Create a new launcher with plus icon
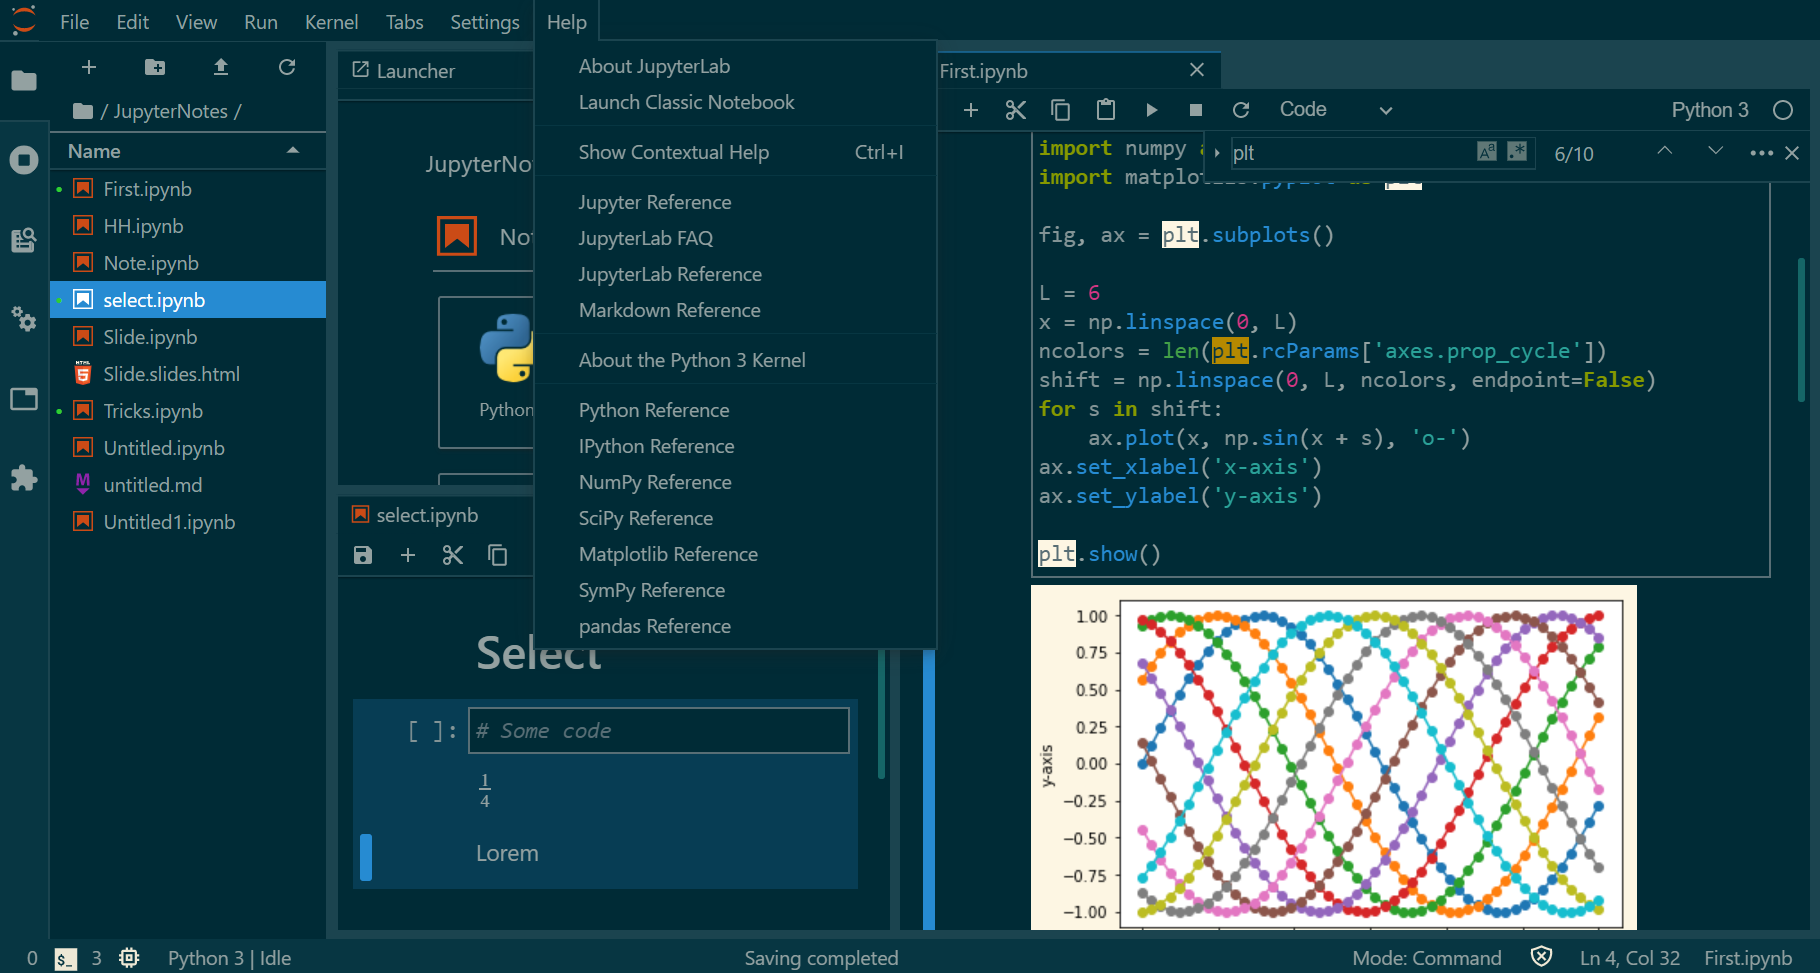 (89, 67)
